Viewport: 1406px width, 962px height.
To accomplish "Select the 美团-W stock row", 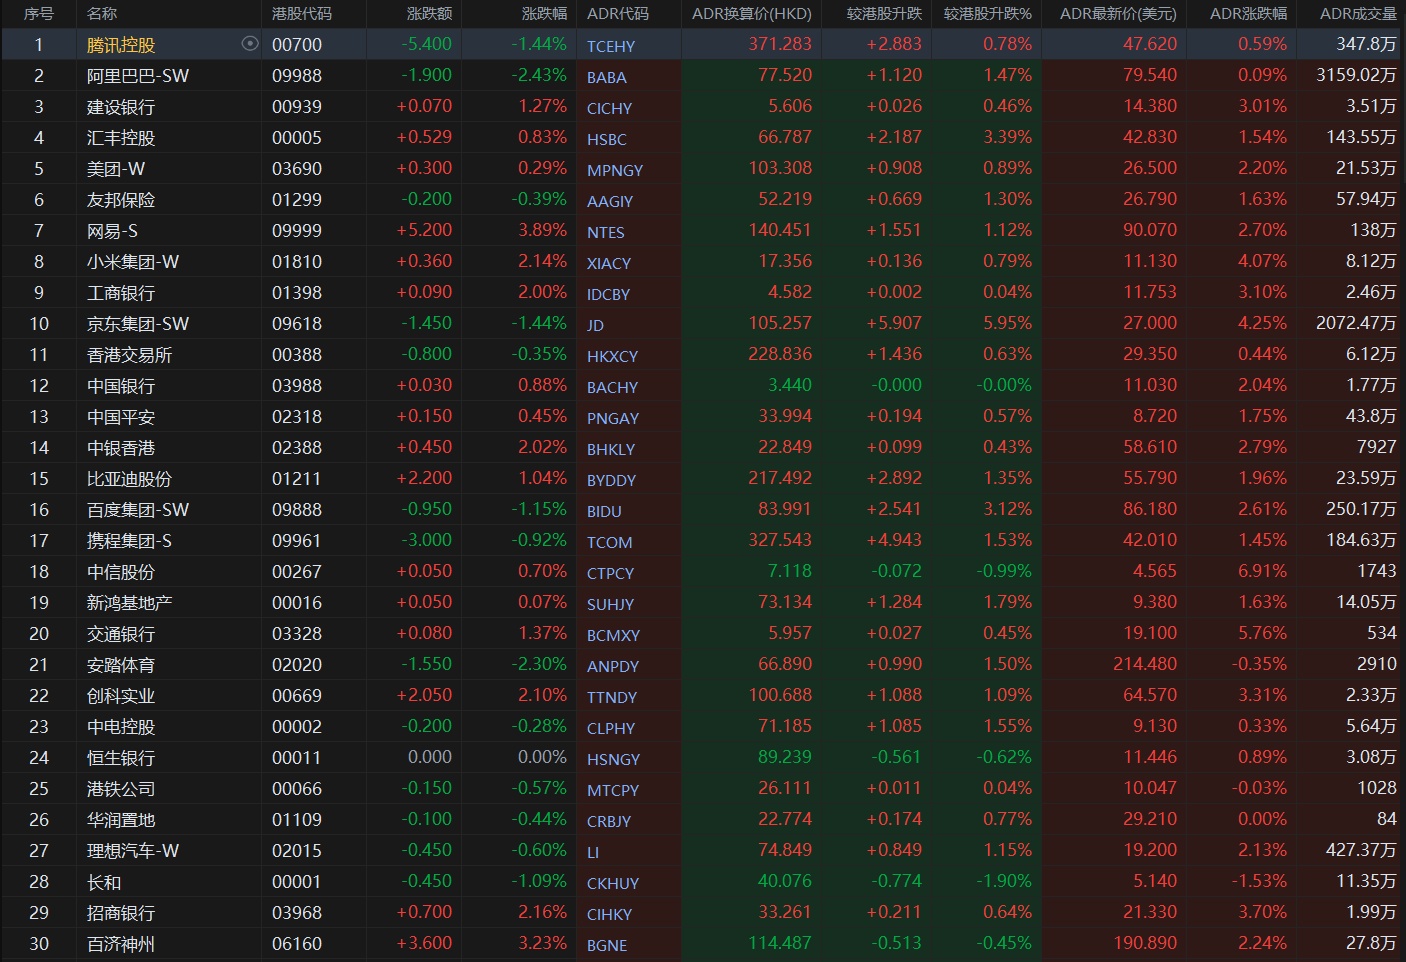I will pos(116,169).
